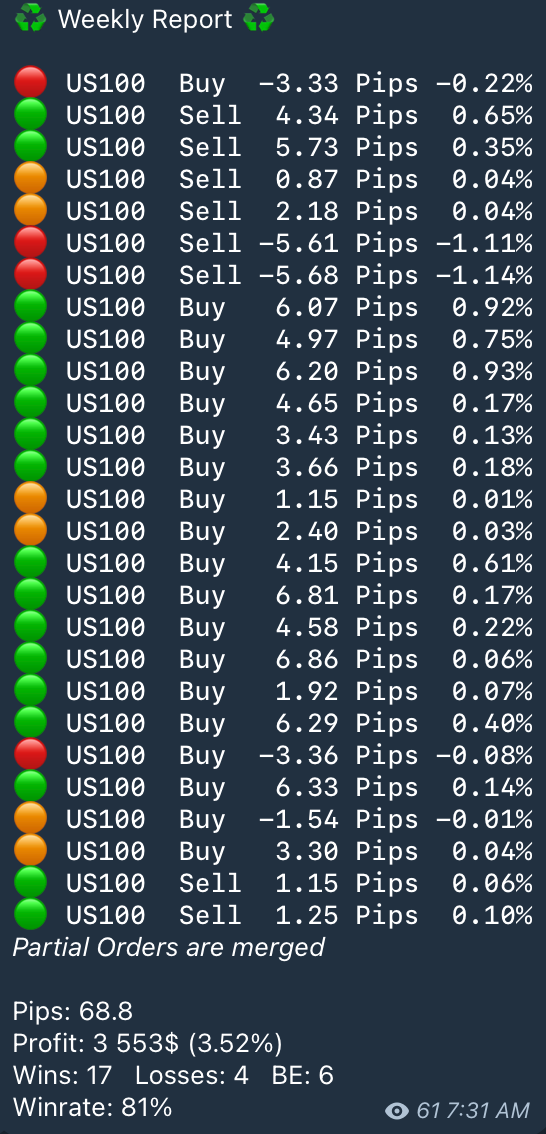Click the Pips: 68.8 summary line

pyautogui.click(x=72, y=1011)
